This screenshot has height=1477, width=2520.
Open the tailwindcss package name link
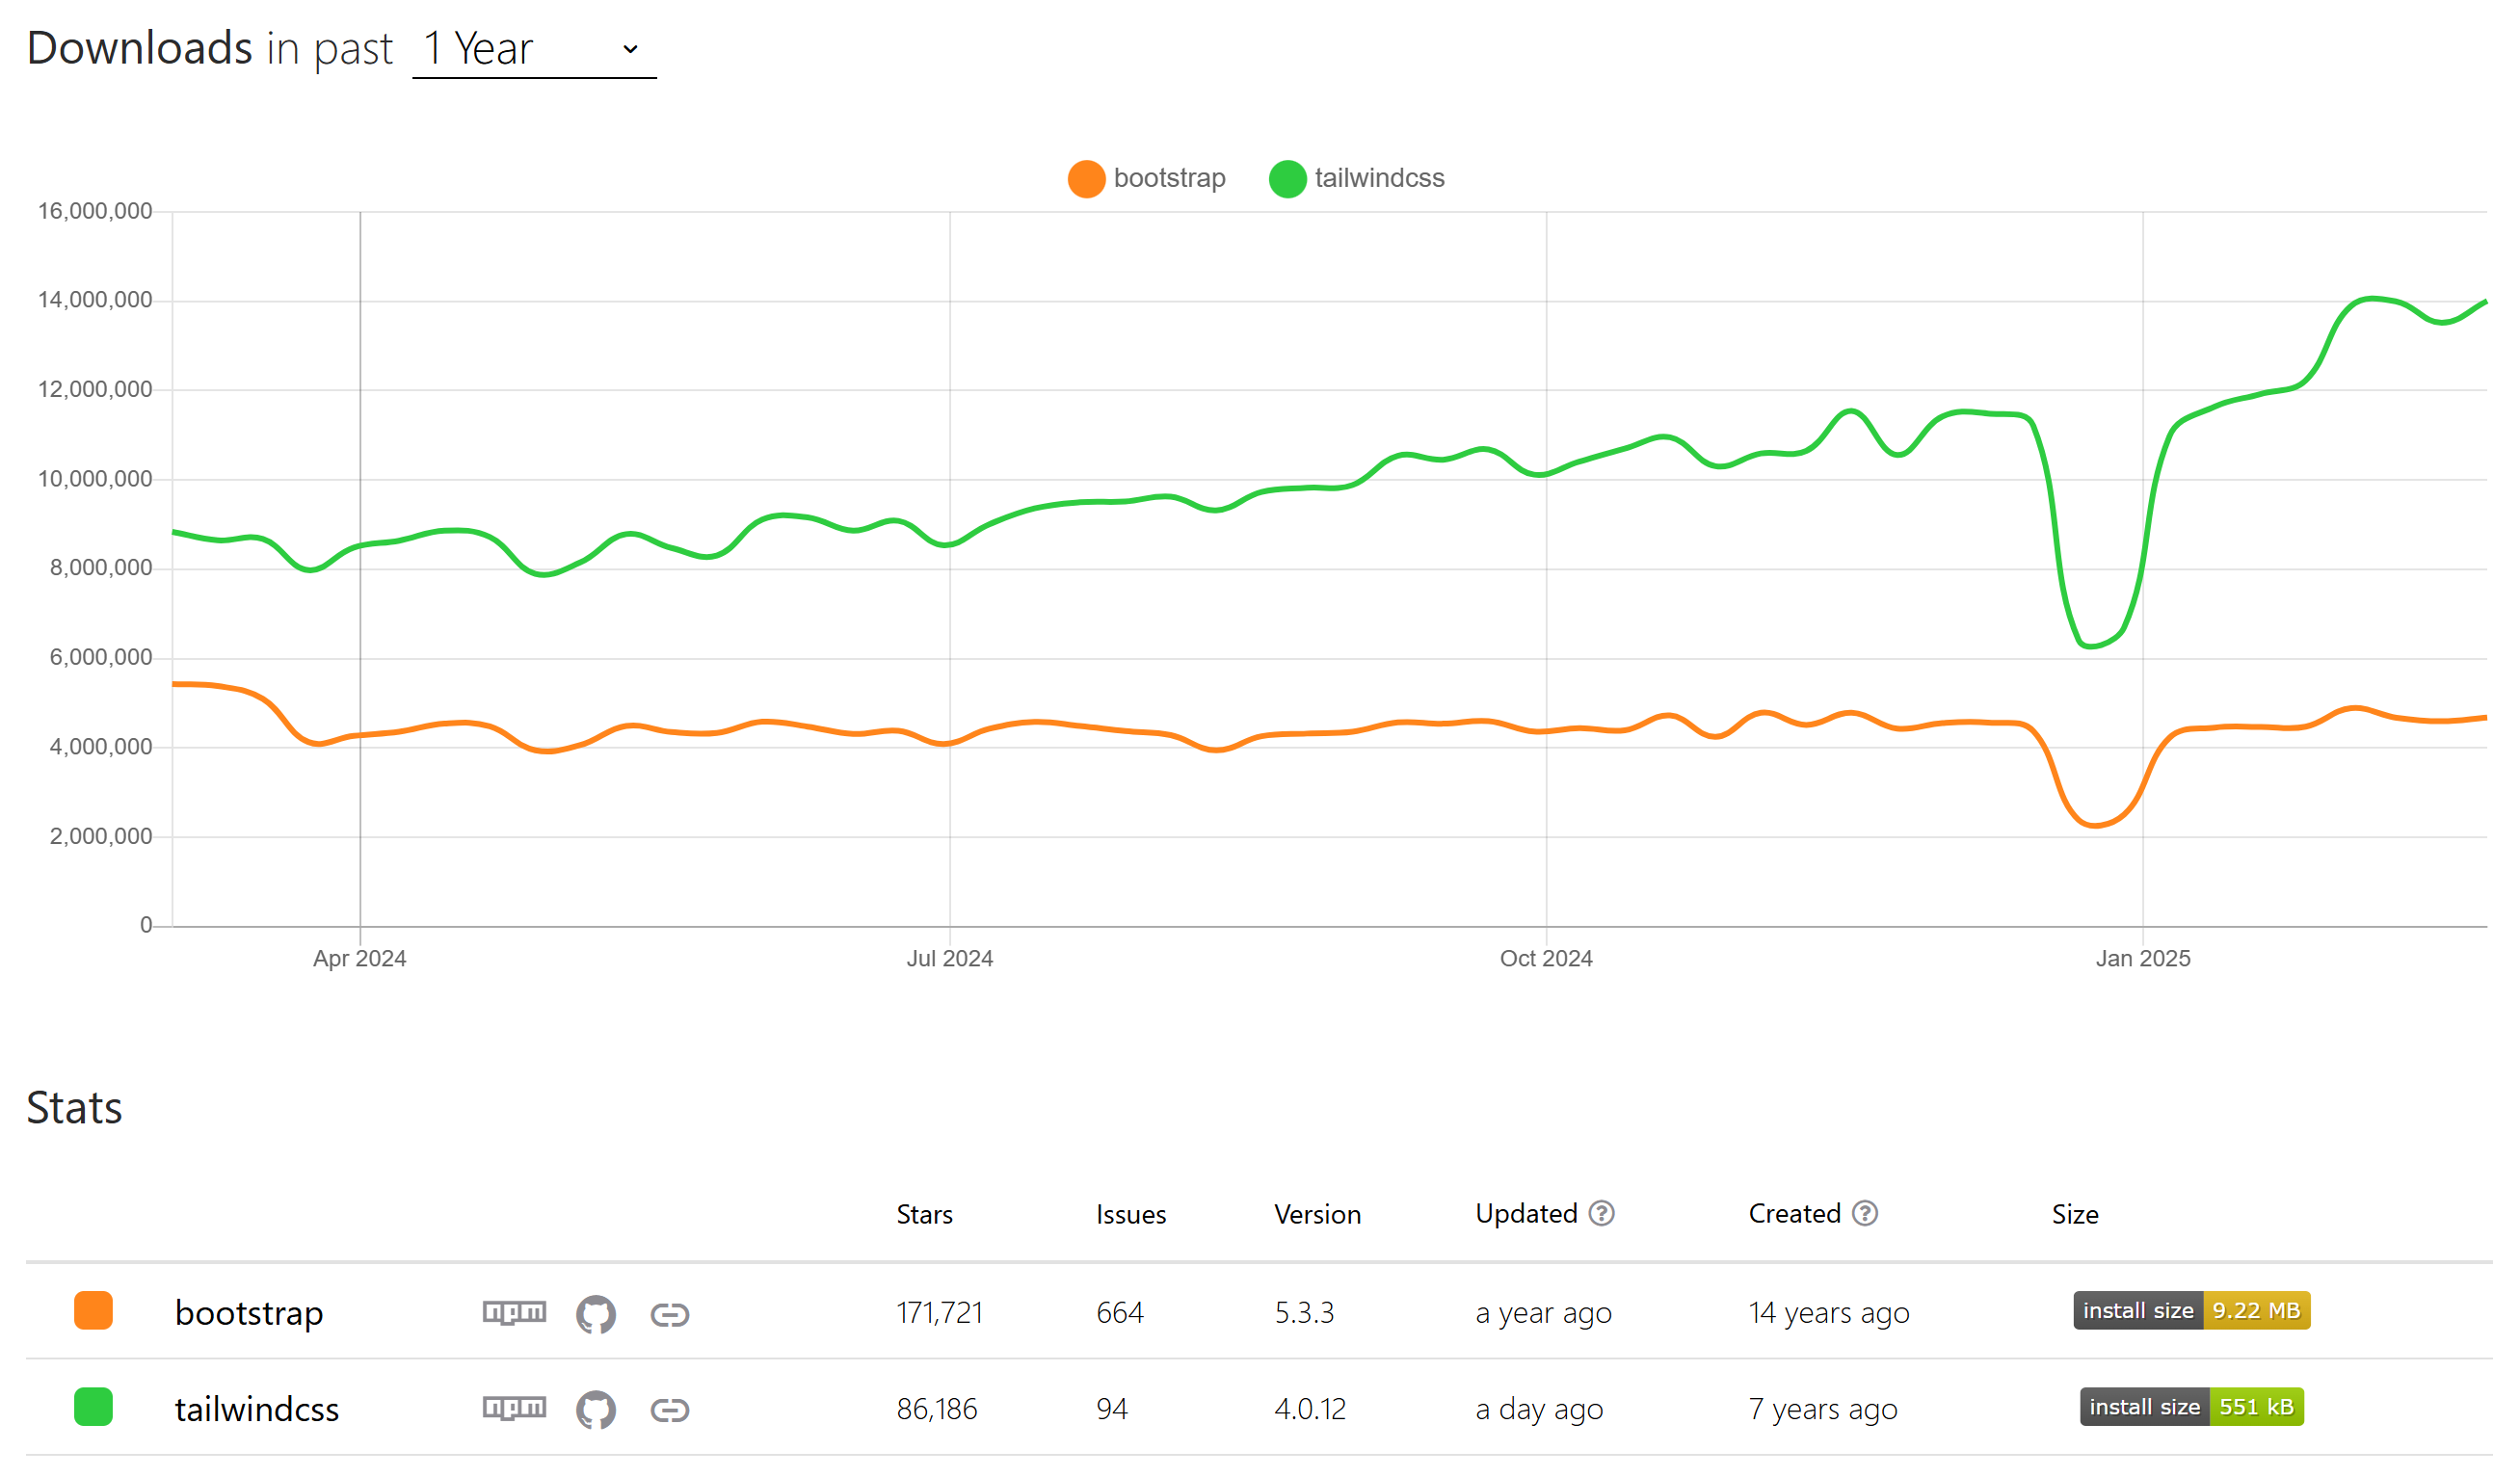click(257, 1408)
